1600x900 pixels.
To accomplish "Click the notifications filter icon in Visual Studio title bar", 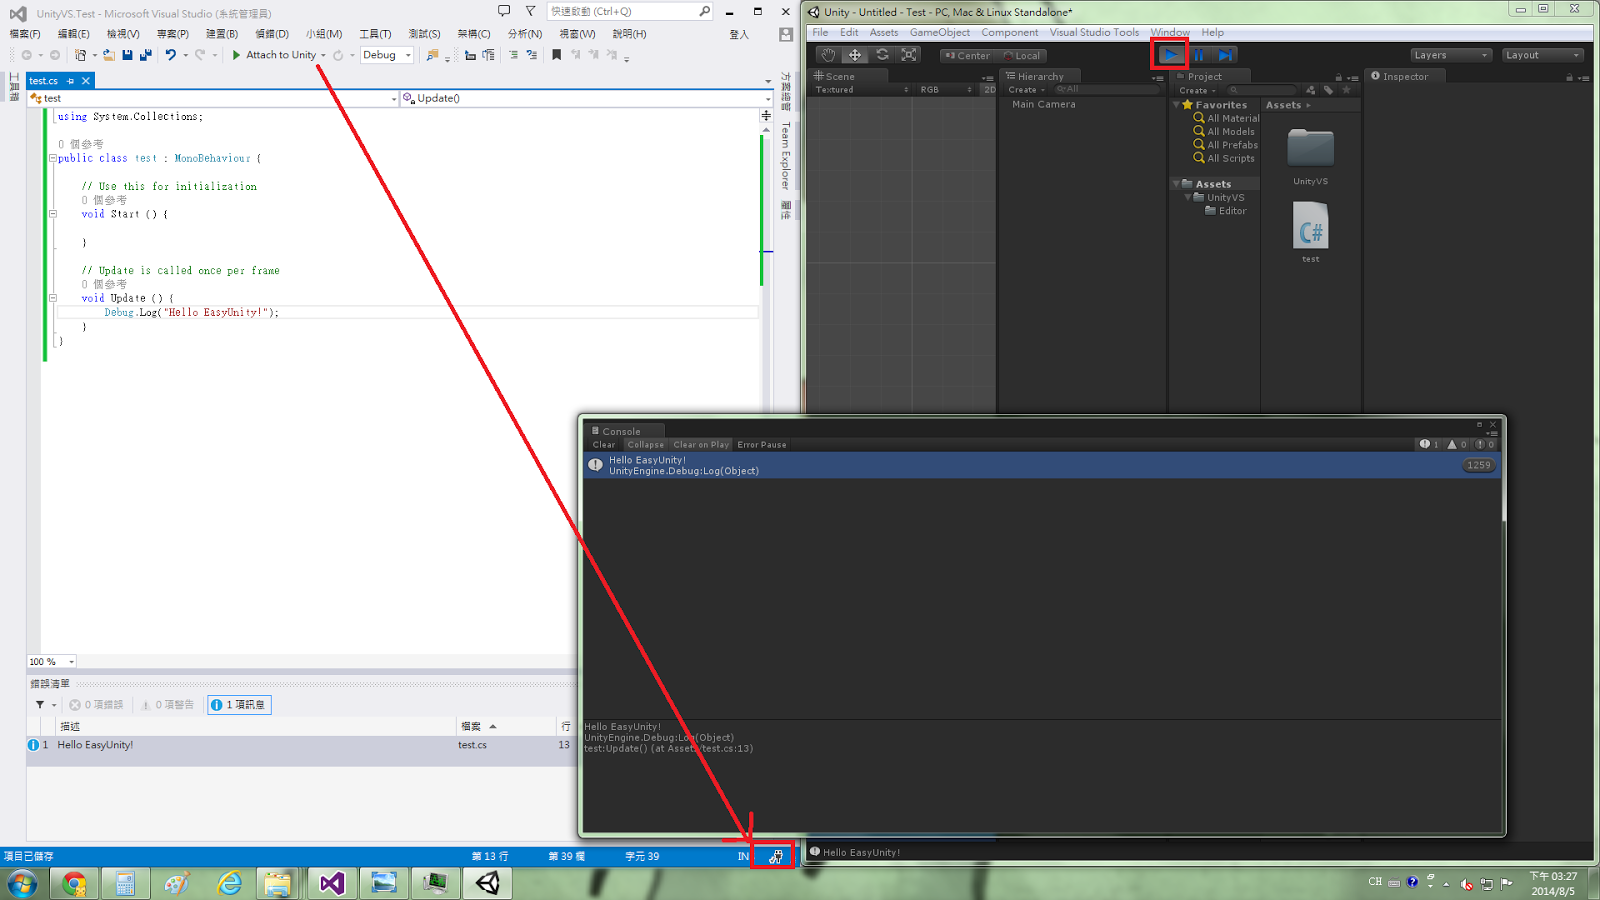I will [x=531, y=11].
